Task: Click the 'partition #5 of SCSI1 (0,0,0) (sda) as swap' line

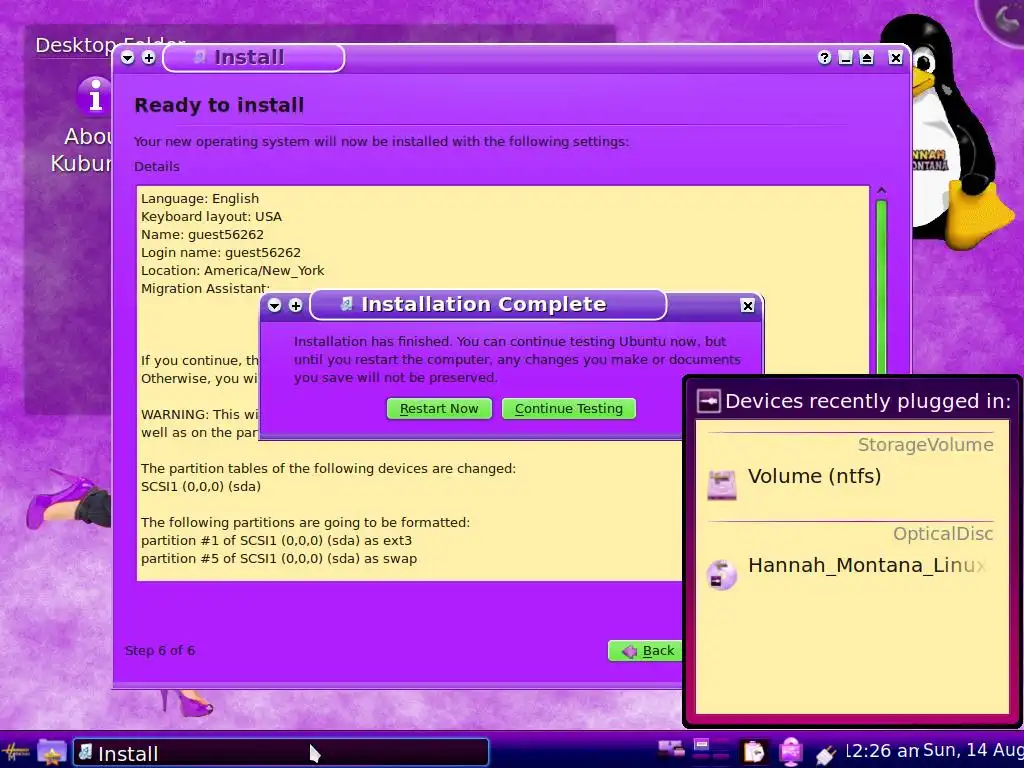Action: coord(279,559)
